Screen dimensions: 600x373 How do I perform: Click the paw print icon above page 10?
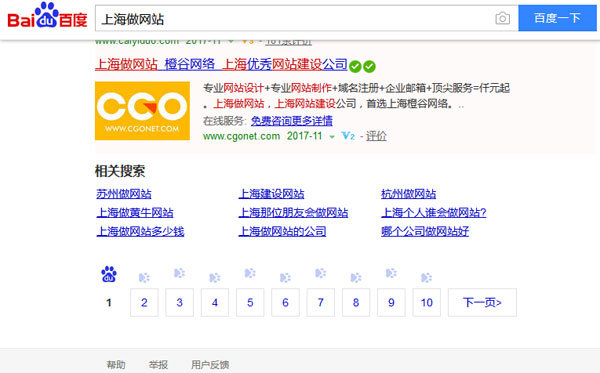pos(426,278)
